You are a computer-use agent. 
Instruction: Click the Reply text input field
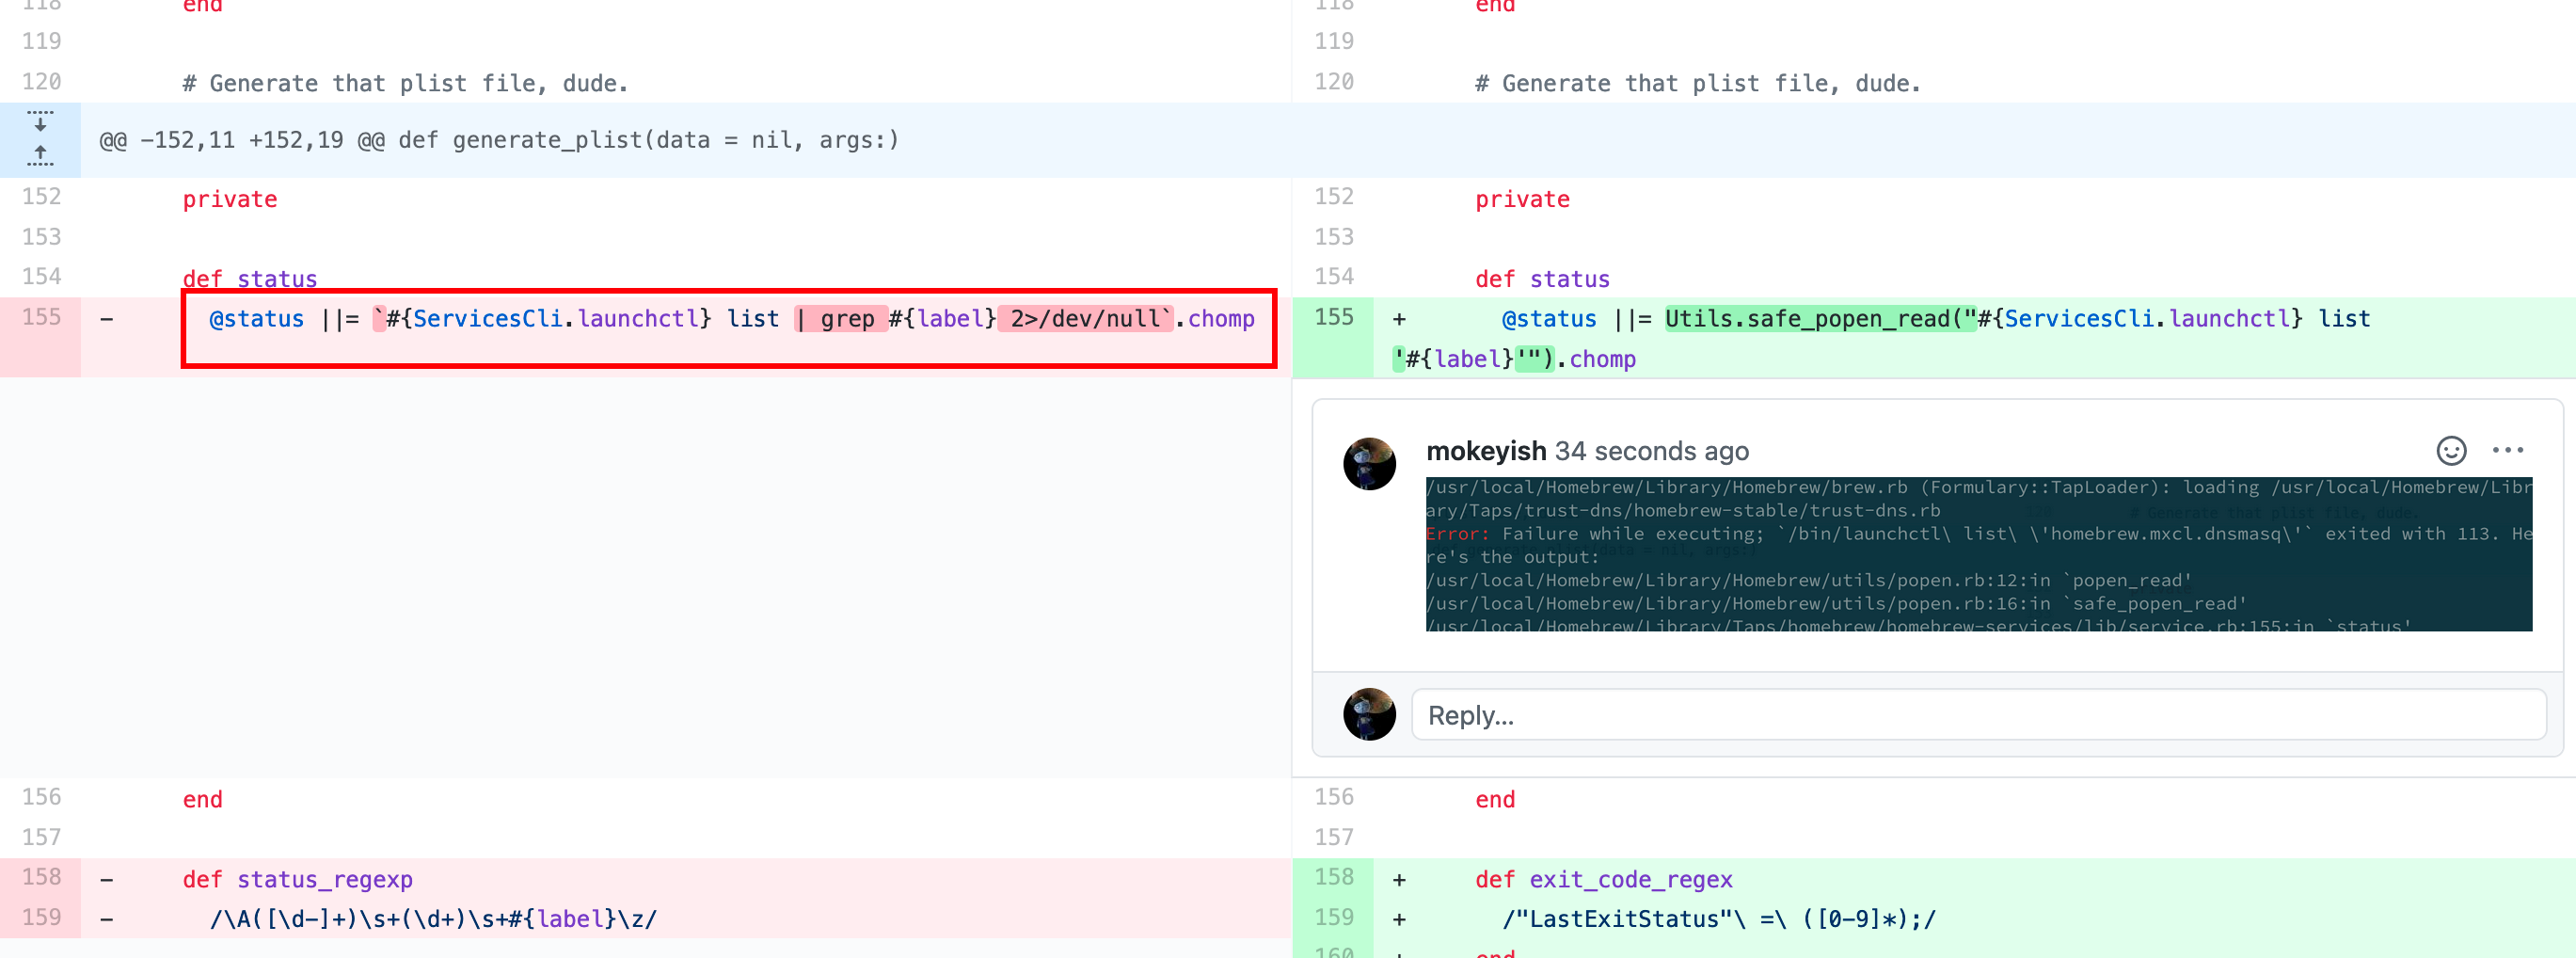[1977, 714]
